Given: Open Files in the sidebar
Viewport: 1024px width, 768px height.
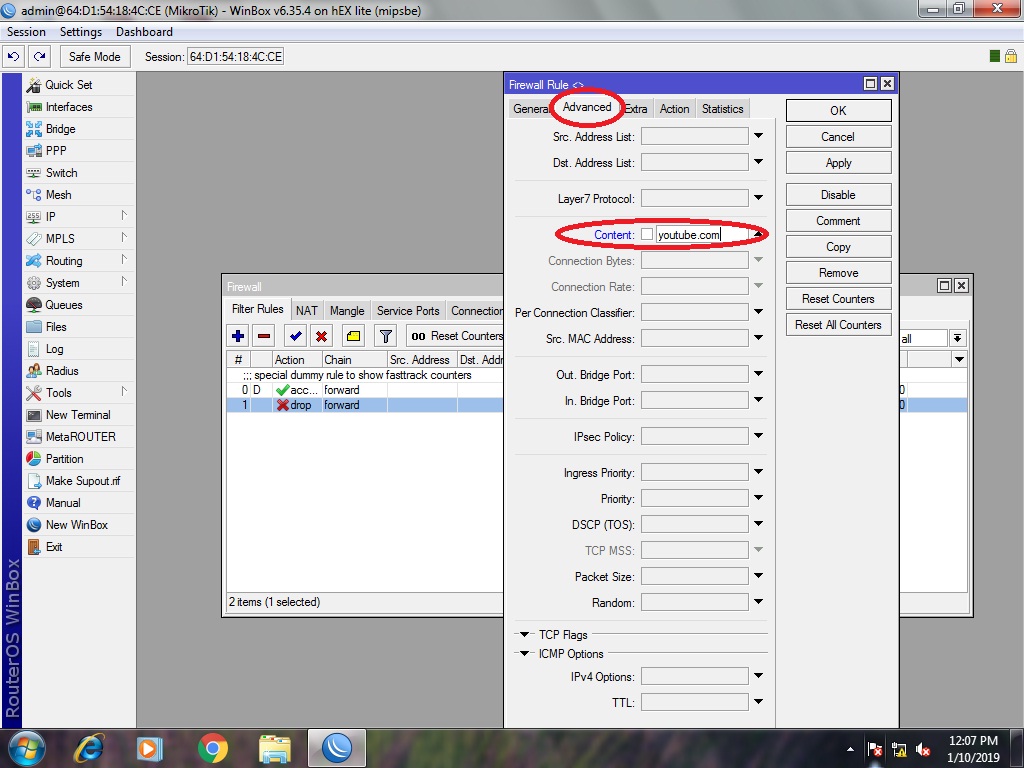Looking at the screenshot, I should [56, 327].
